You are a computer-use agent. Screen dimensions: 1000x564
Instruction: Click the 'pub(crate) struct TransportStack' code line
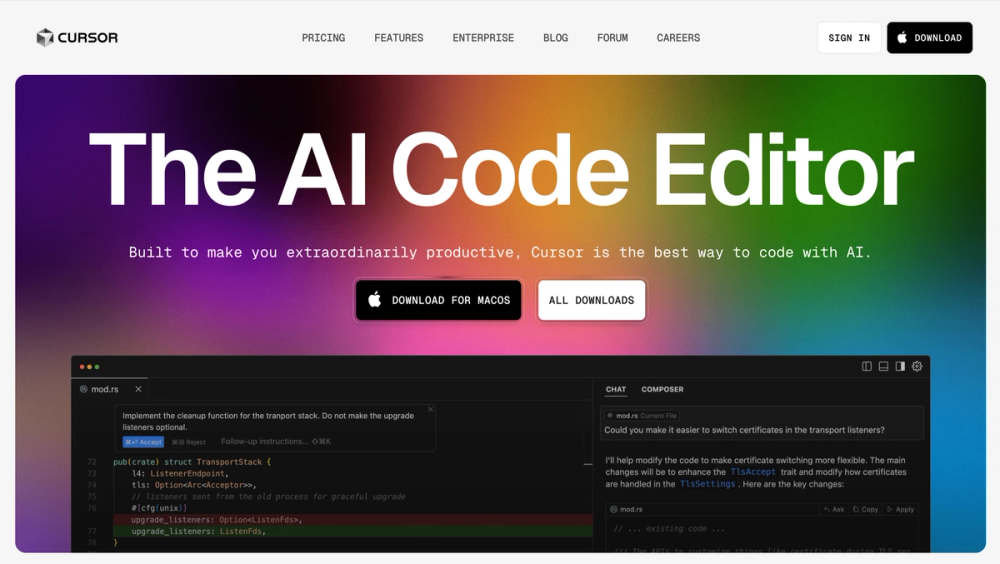(192, 462)
